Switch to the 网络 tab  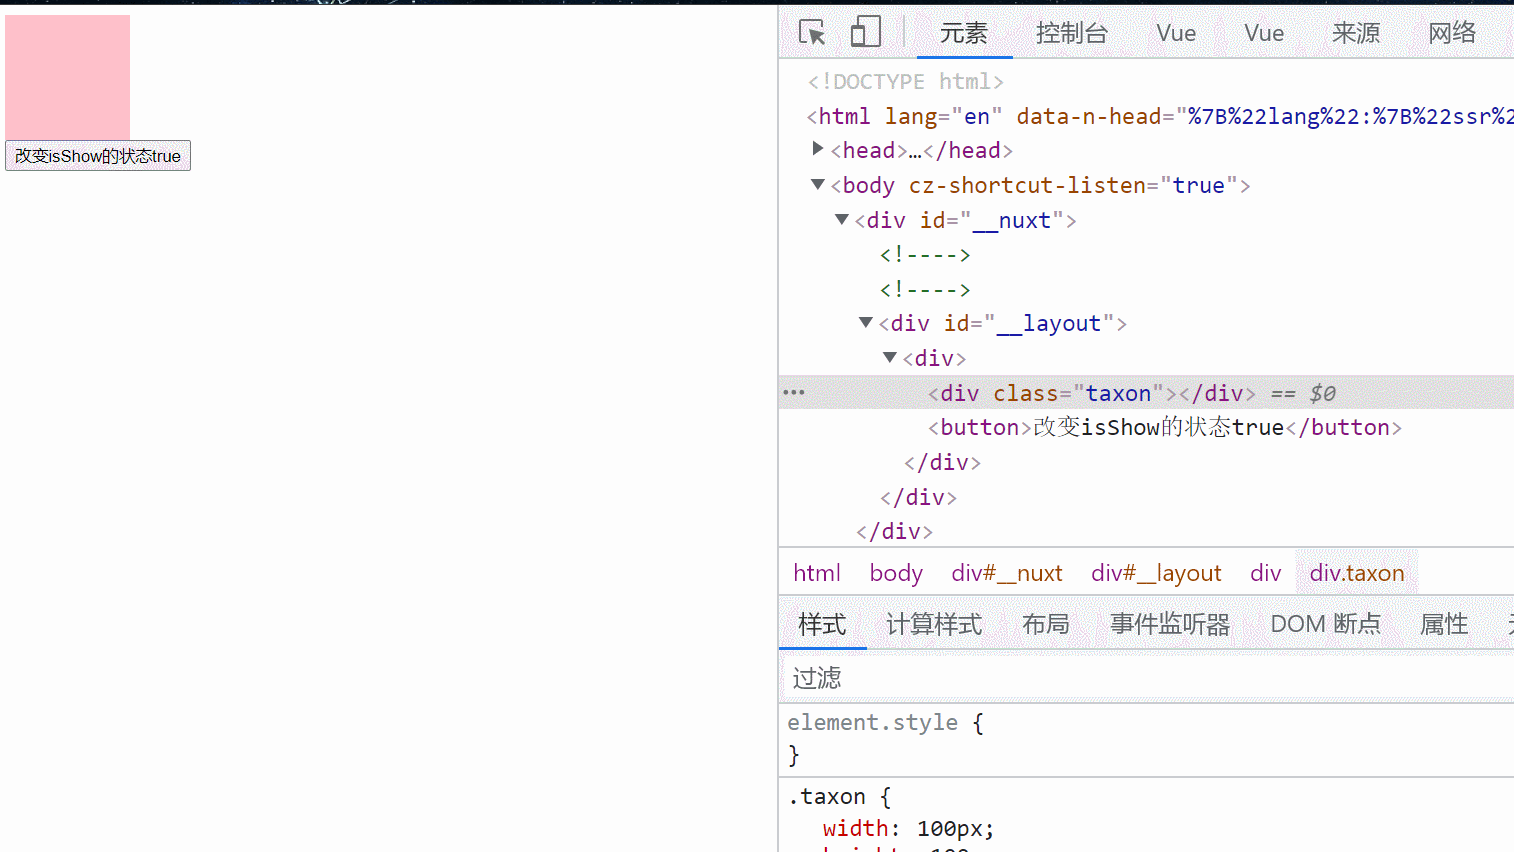coord(1452,33)
